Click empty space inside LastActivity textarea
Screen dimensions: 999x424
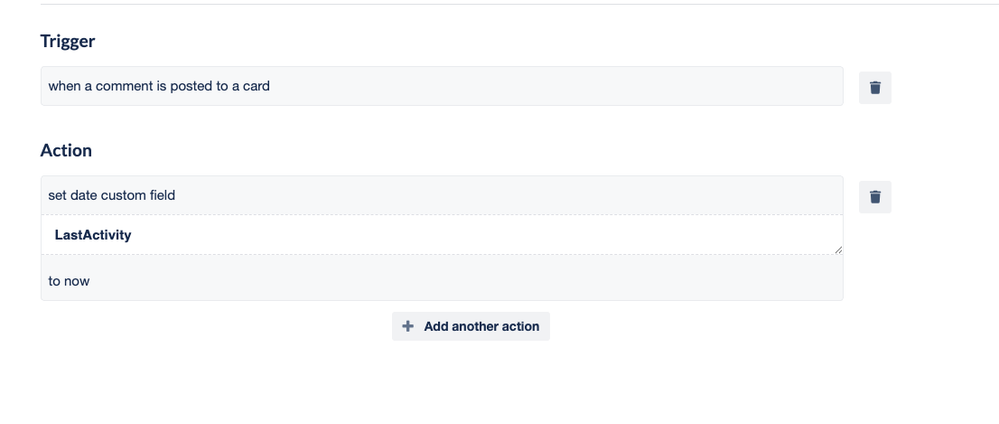484,235
